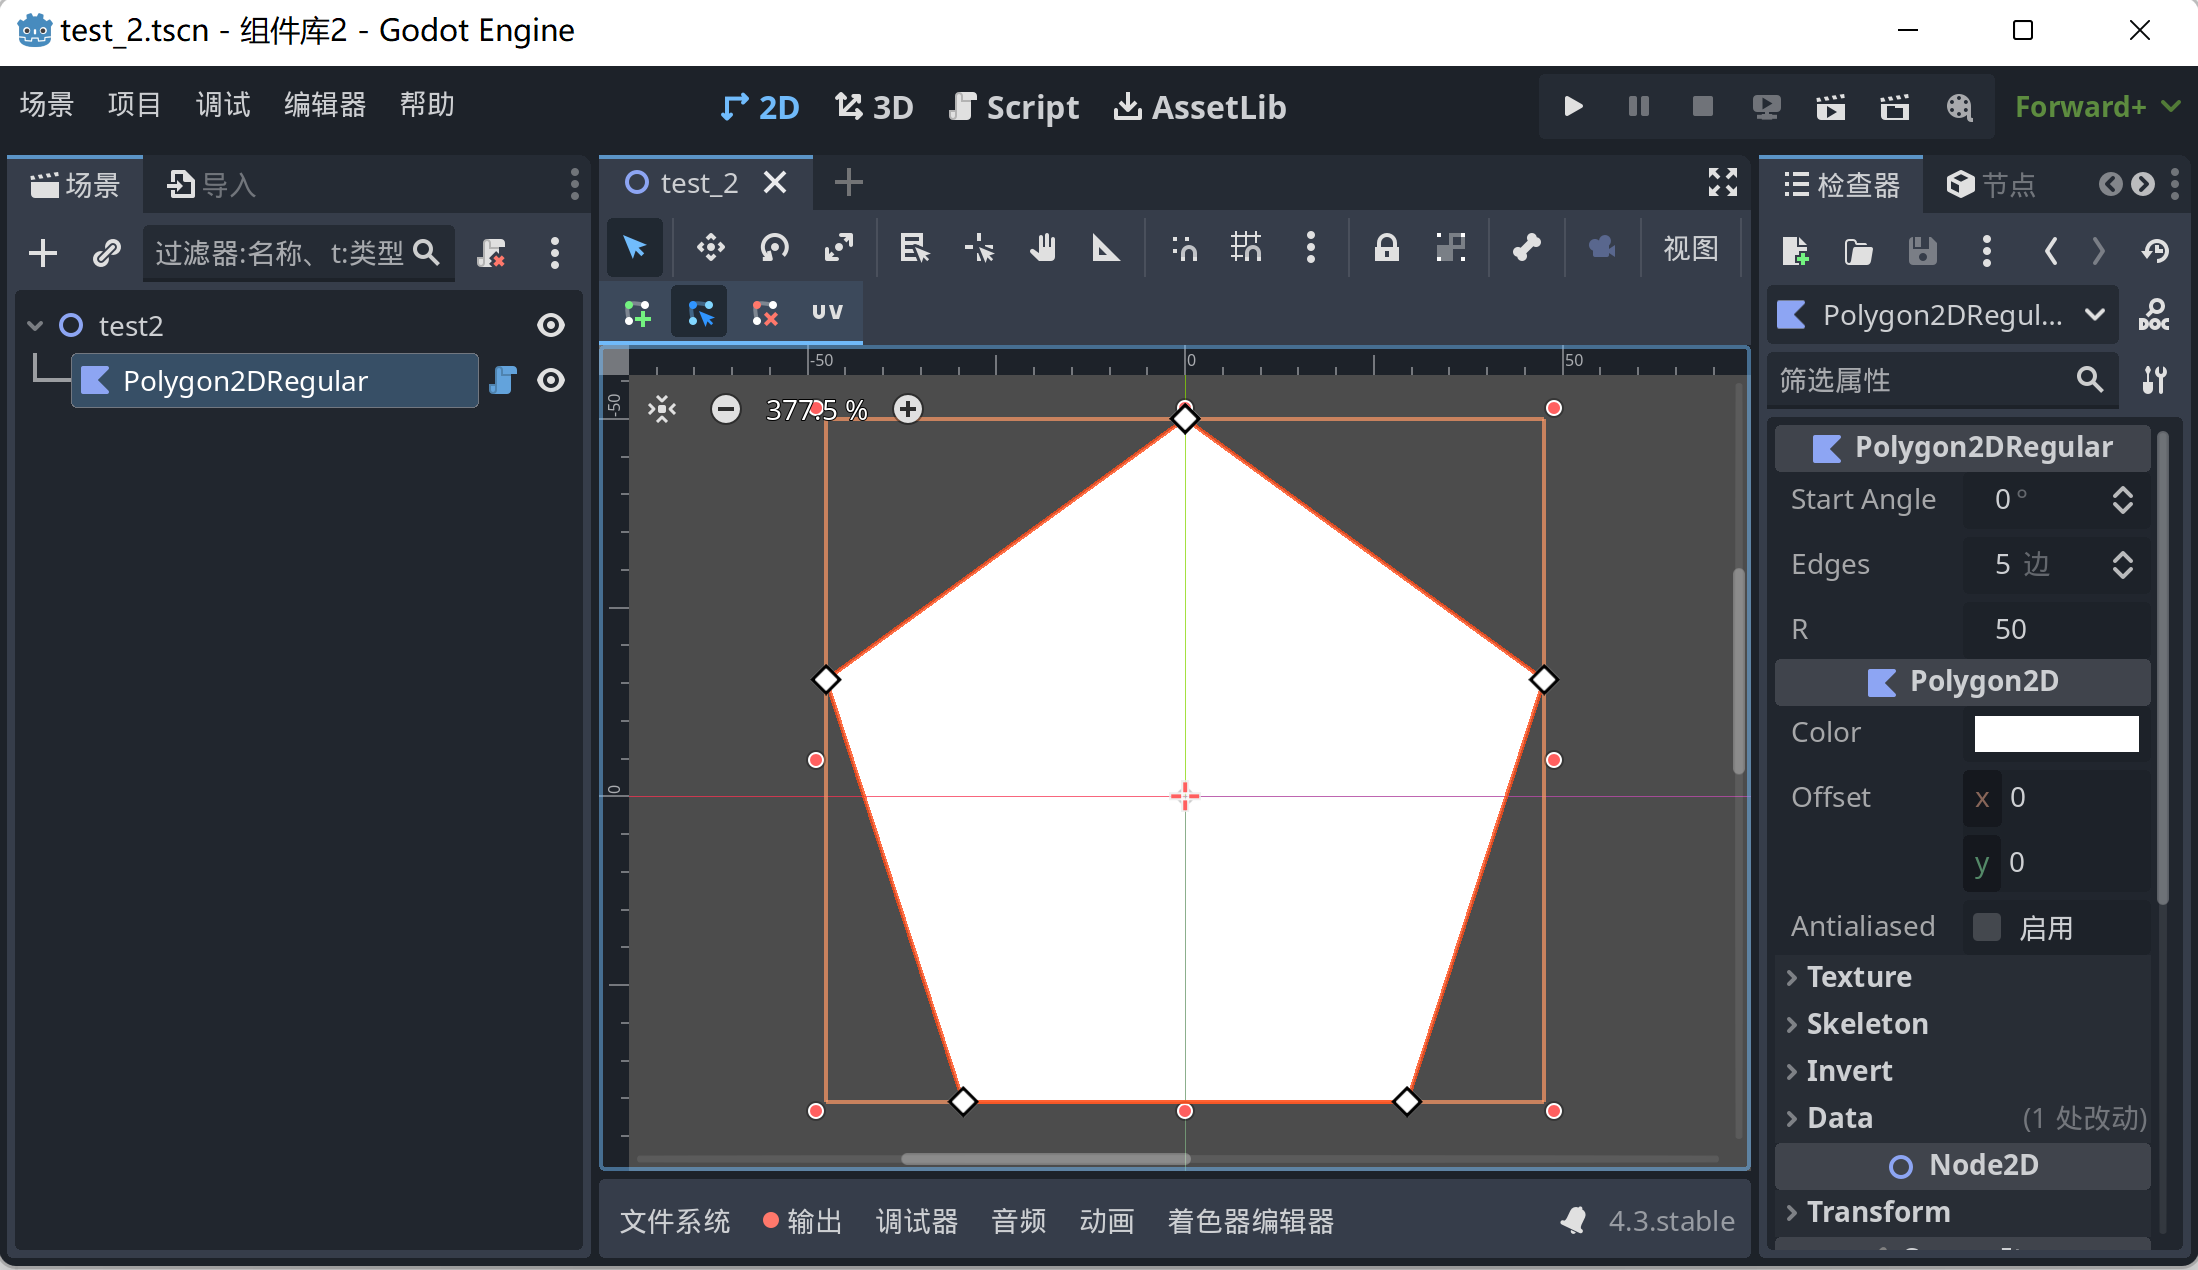The width and height of the screenshot is (2198, 1270).
Task: Open the Movie Maker mode icon
Action: point(1959,106)
